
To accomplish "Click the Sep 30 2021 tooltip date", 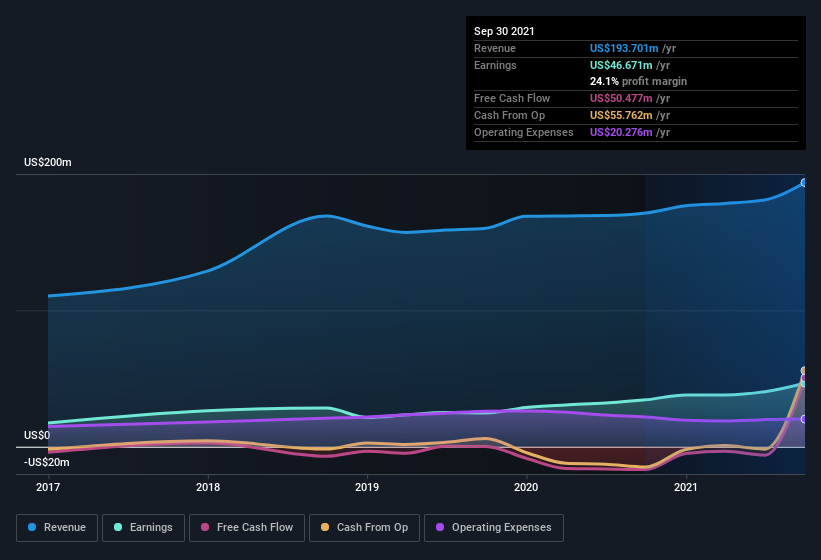I will click(x=504, y=31).
